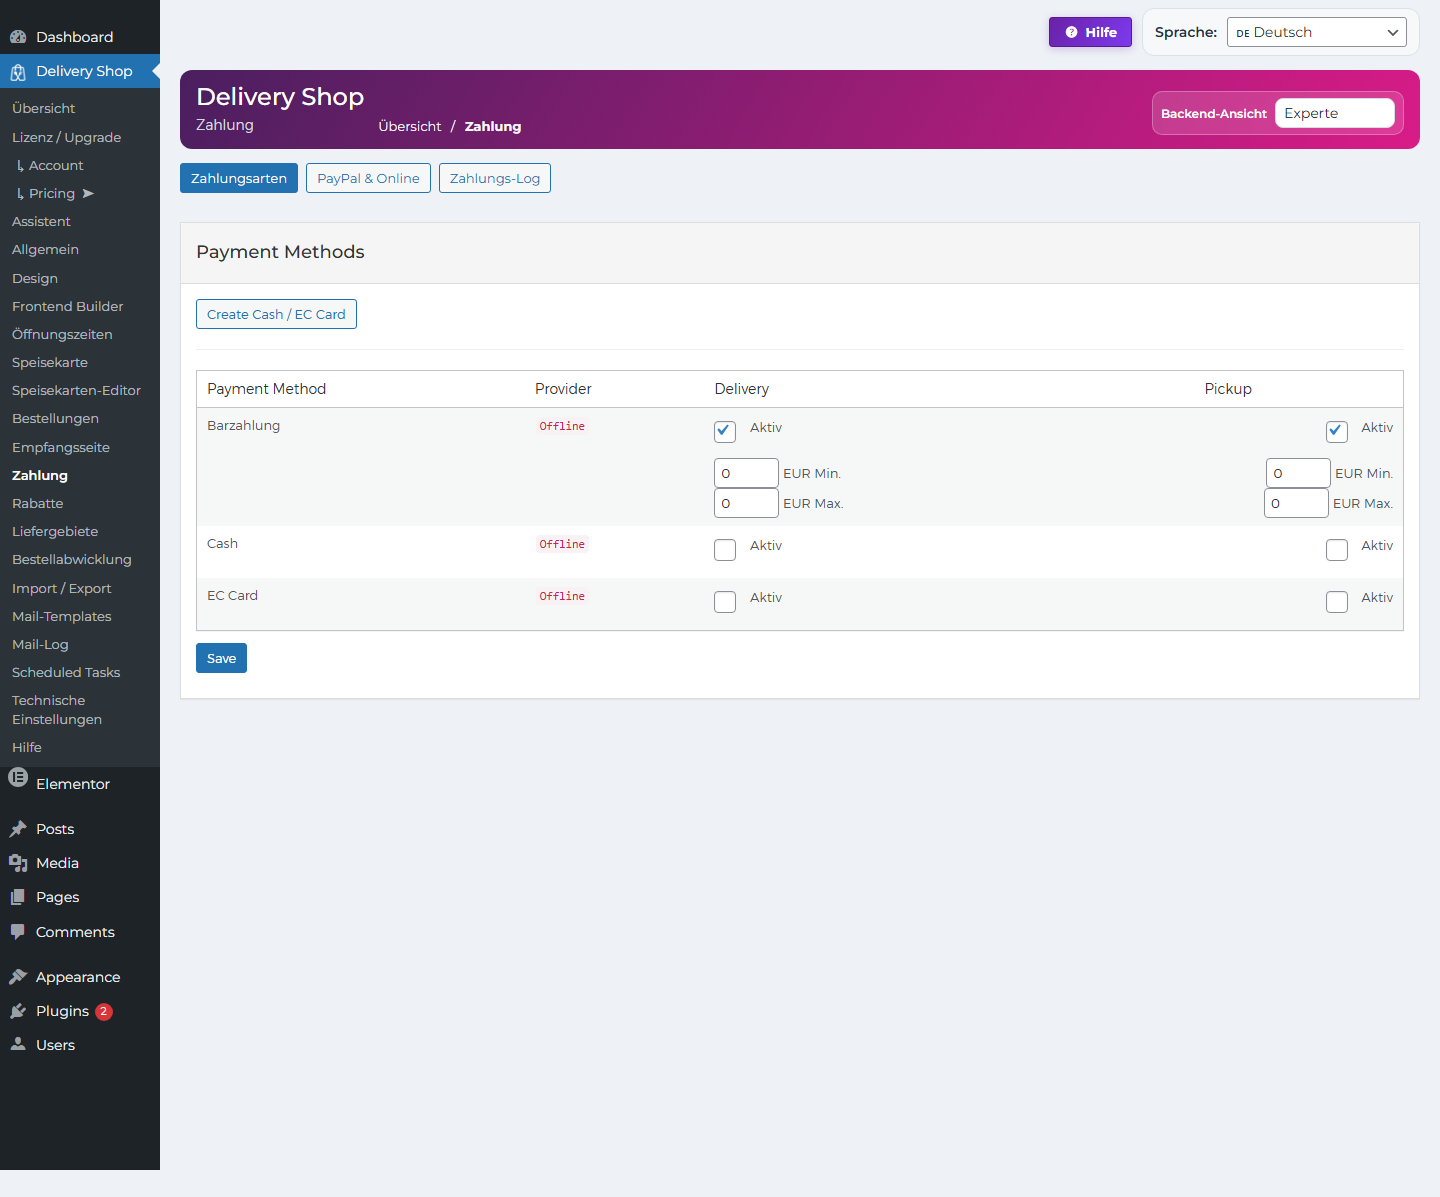Open Scheduled Tasks menu item
The image size is (1440, 1197).
pyautogui.click(x=66, y=672)
